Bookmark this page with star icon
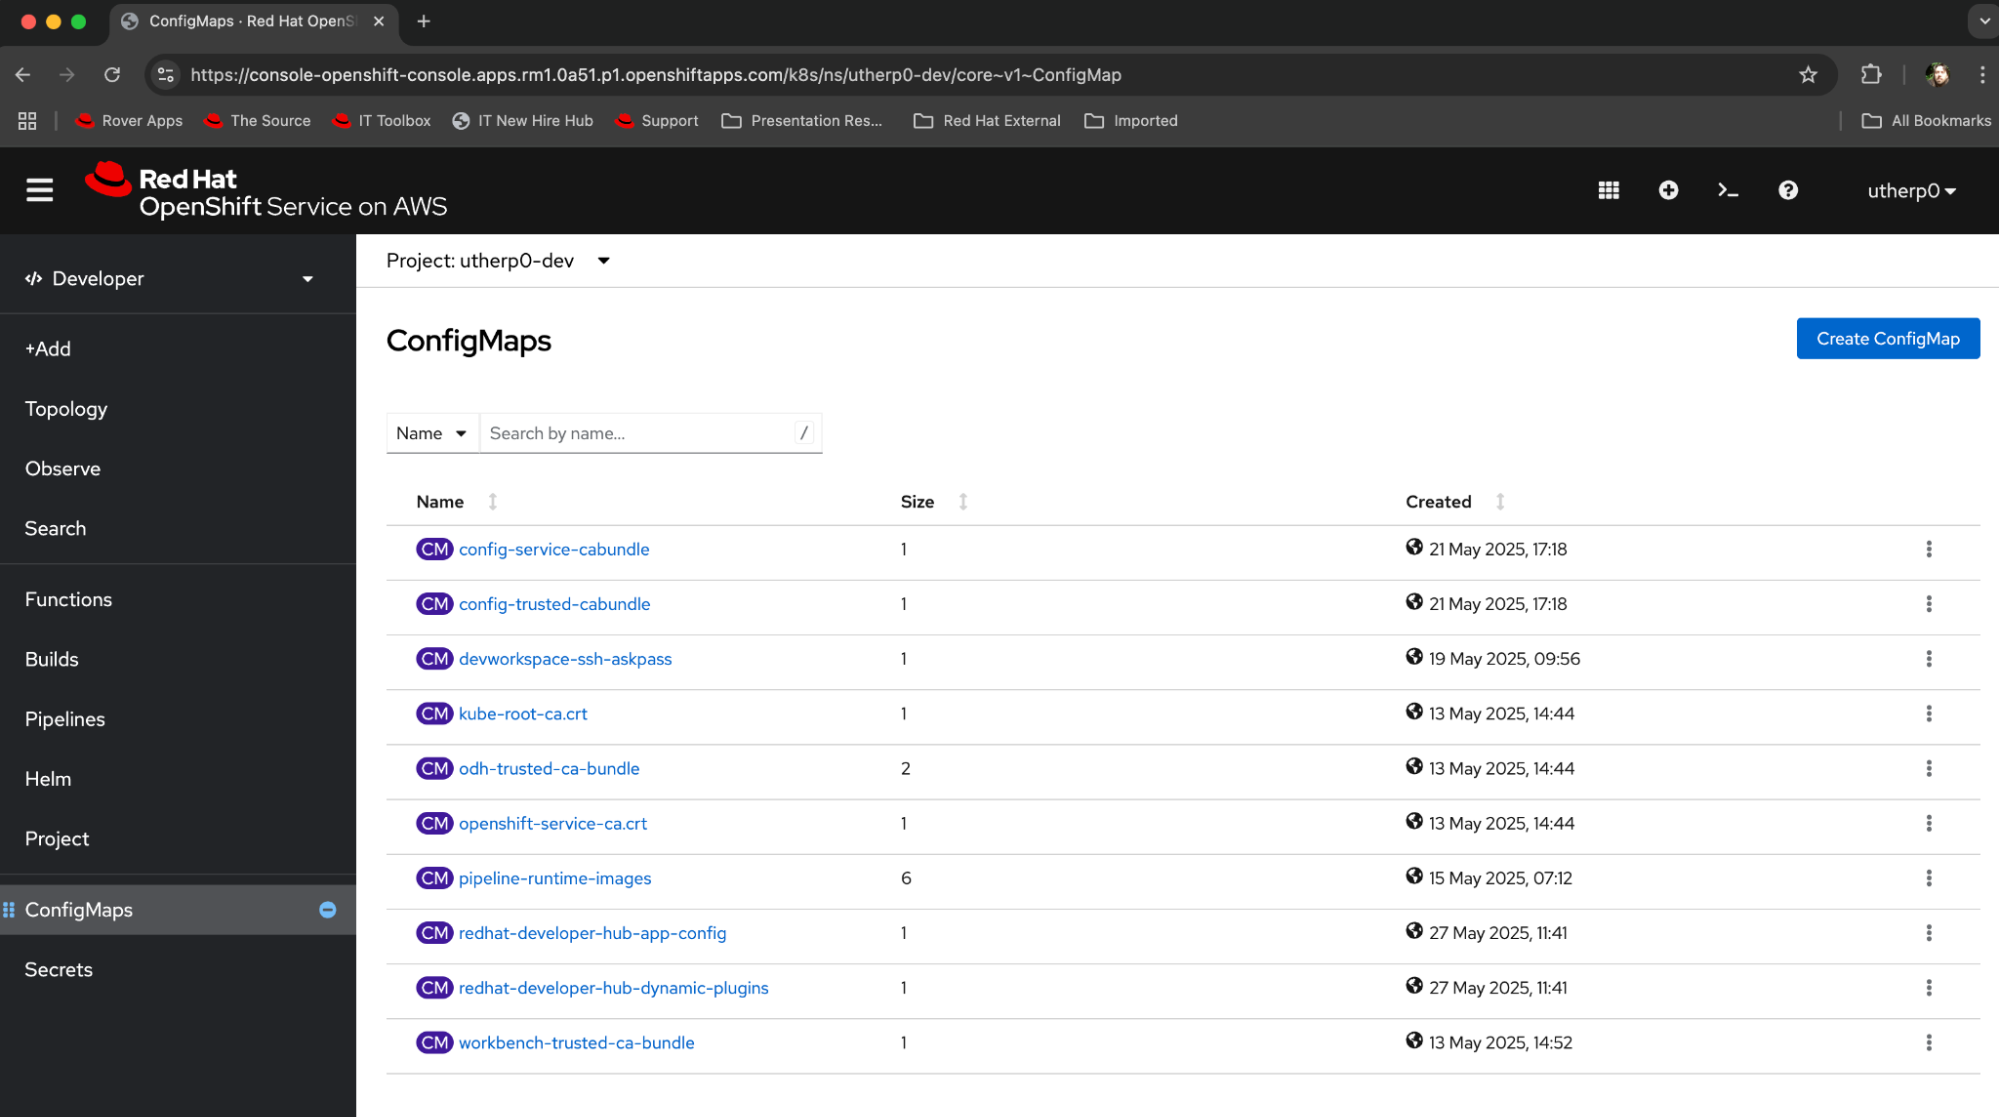 [1808, 75]
